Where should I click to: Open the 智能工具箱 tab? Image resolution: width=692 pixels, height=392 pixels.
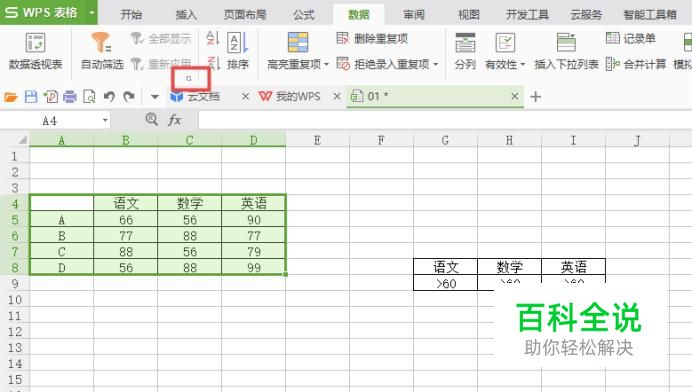pyautogui.click(x=650, y=15)
